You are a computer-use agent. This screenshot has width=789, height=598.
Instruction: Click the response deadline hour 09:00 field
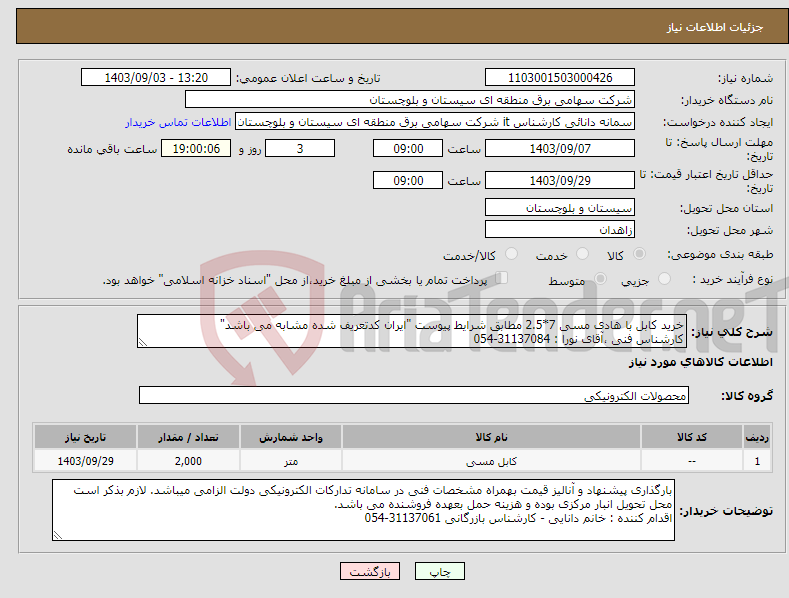(408, 148)
